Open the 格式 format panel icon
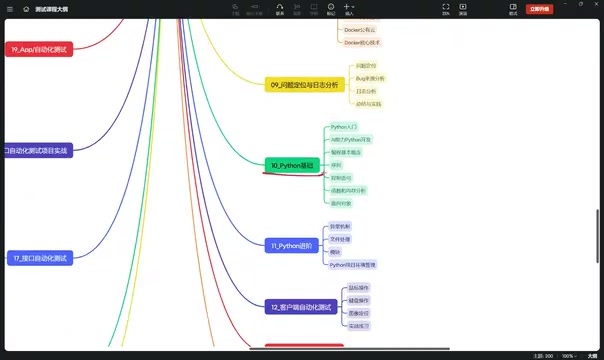 (x=513, y=9)
